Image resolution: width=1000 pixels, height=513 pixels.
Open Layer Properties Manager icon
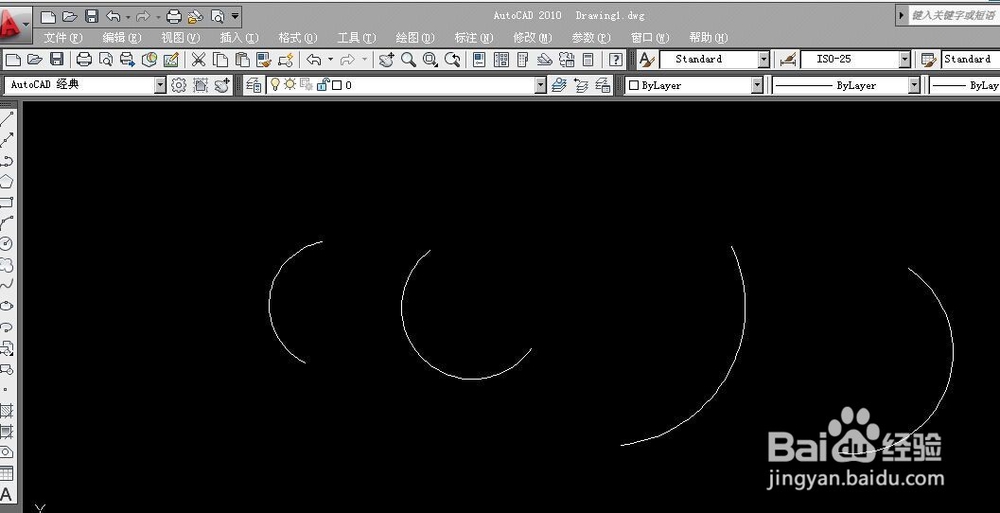tap(254, 85)
